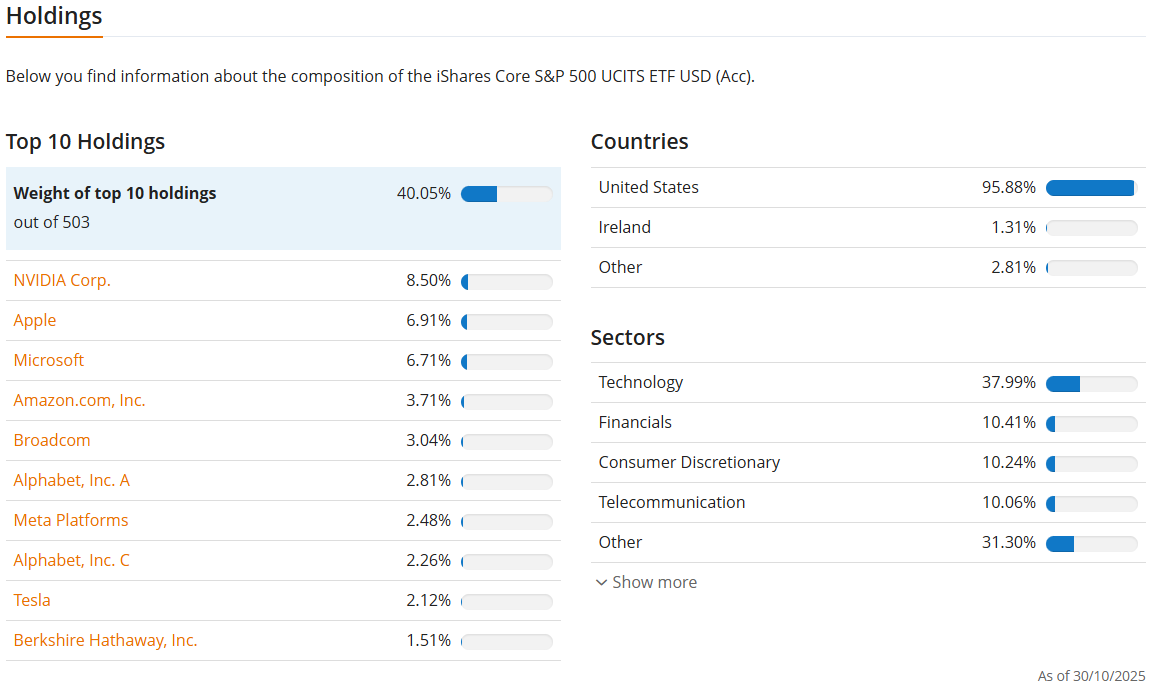Viewport: 1157px width, 690px height.
Task: Select the 10.06% Telecommunication value
Action: point(1009,502)
